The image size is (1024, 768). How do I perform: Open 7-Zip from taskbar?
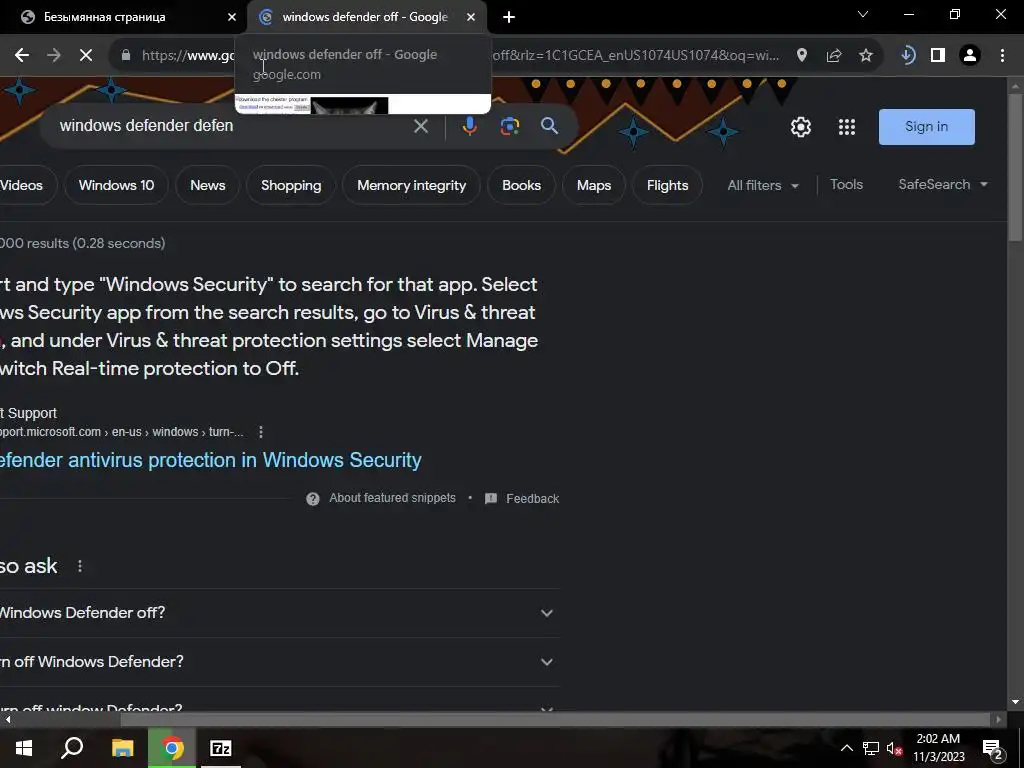coord(221,748)
